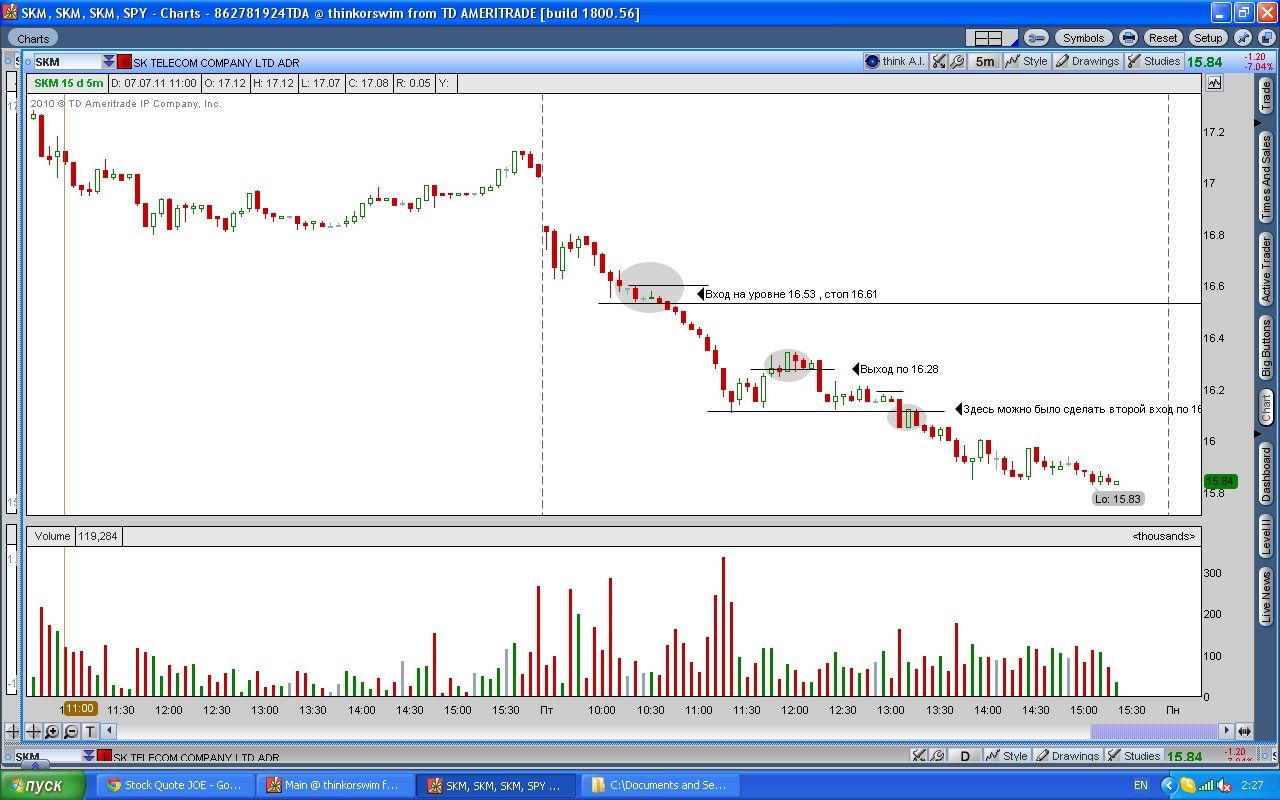This screenshot has width=1280, height=800.
Task: Open the 5m timeframe selector
Action: point(985,61)
